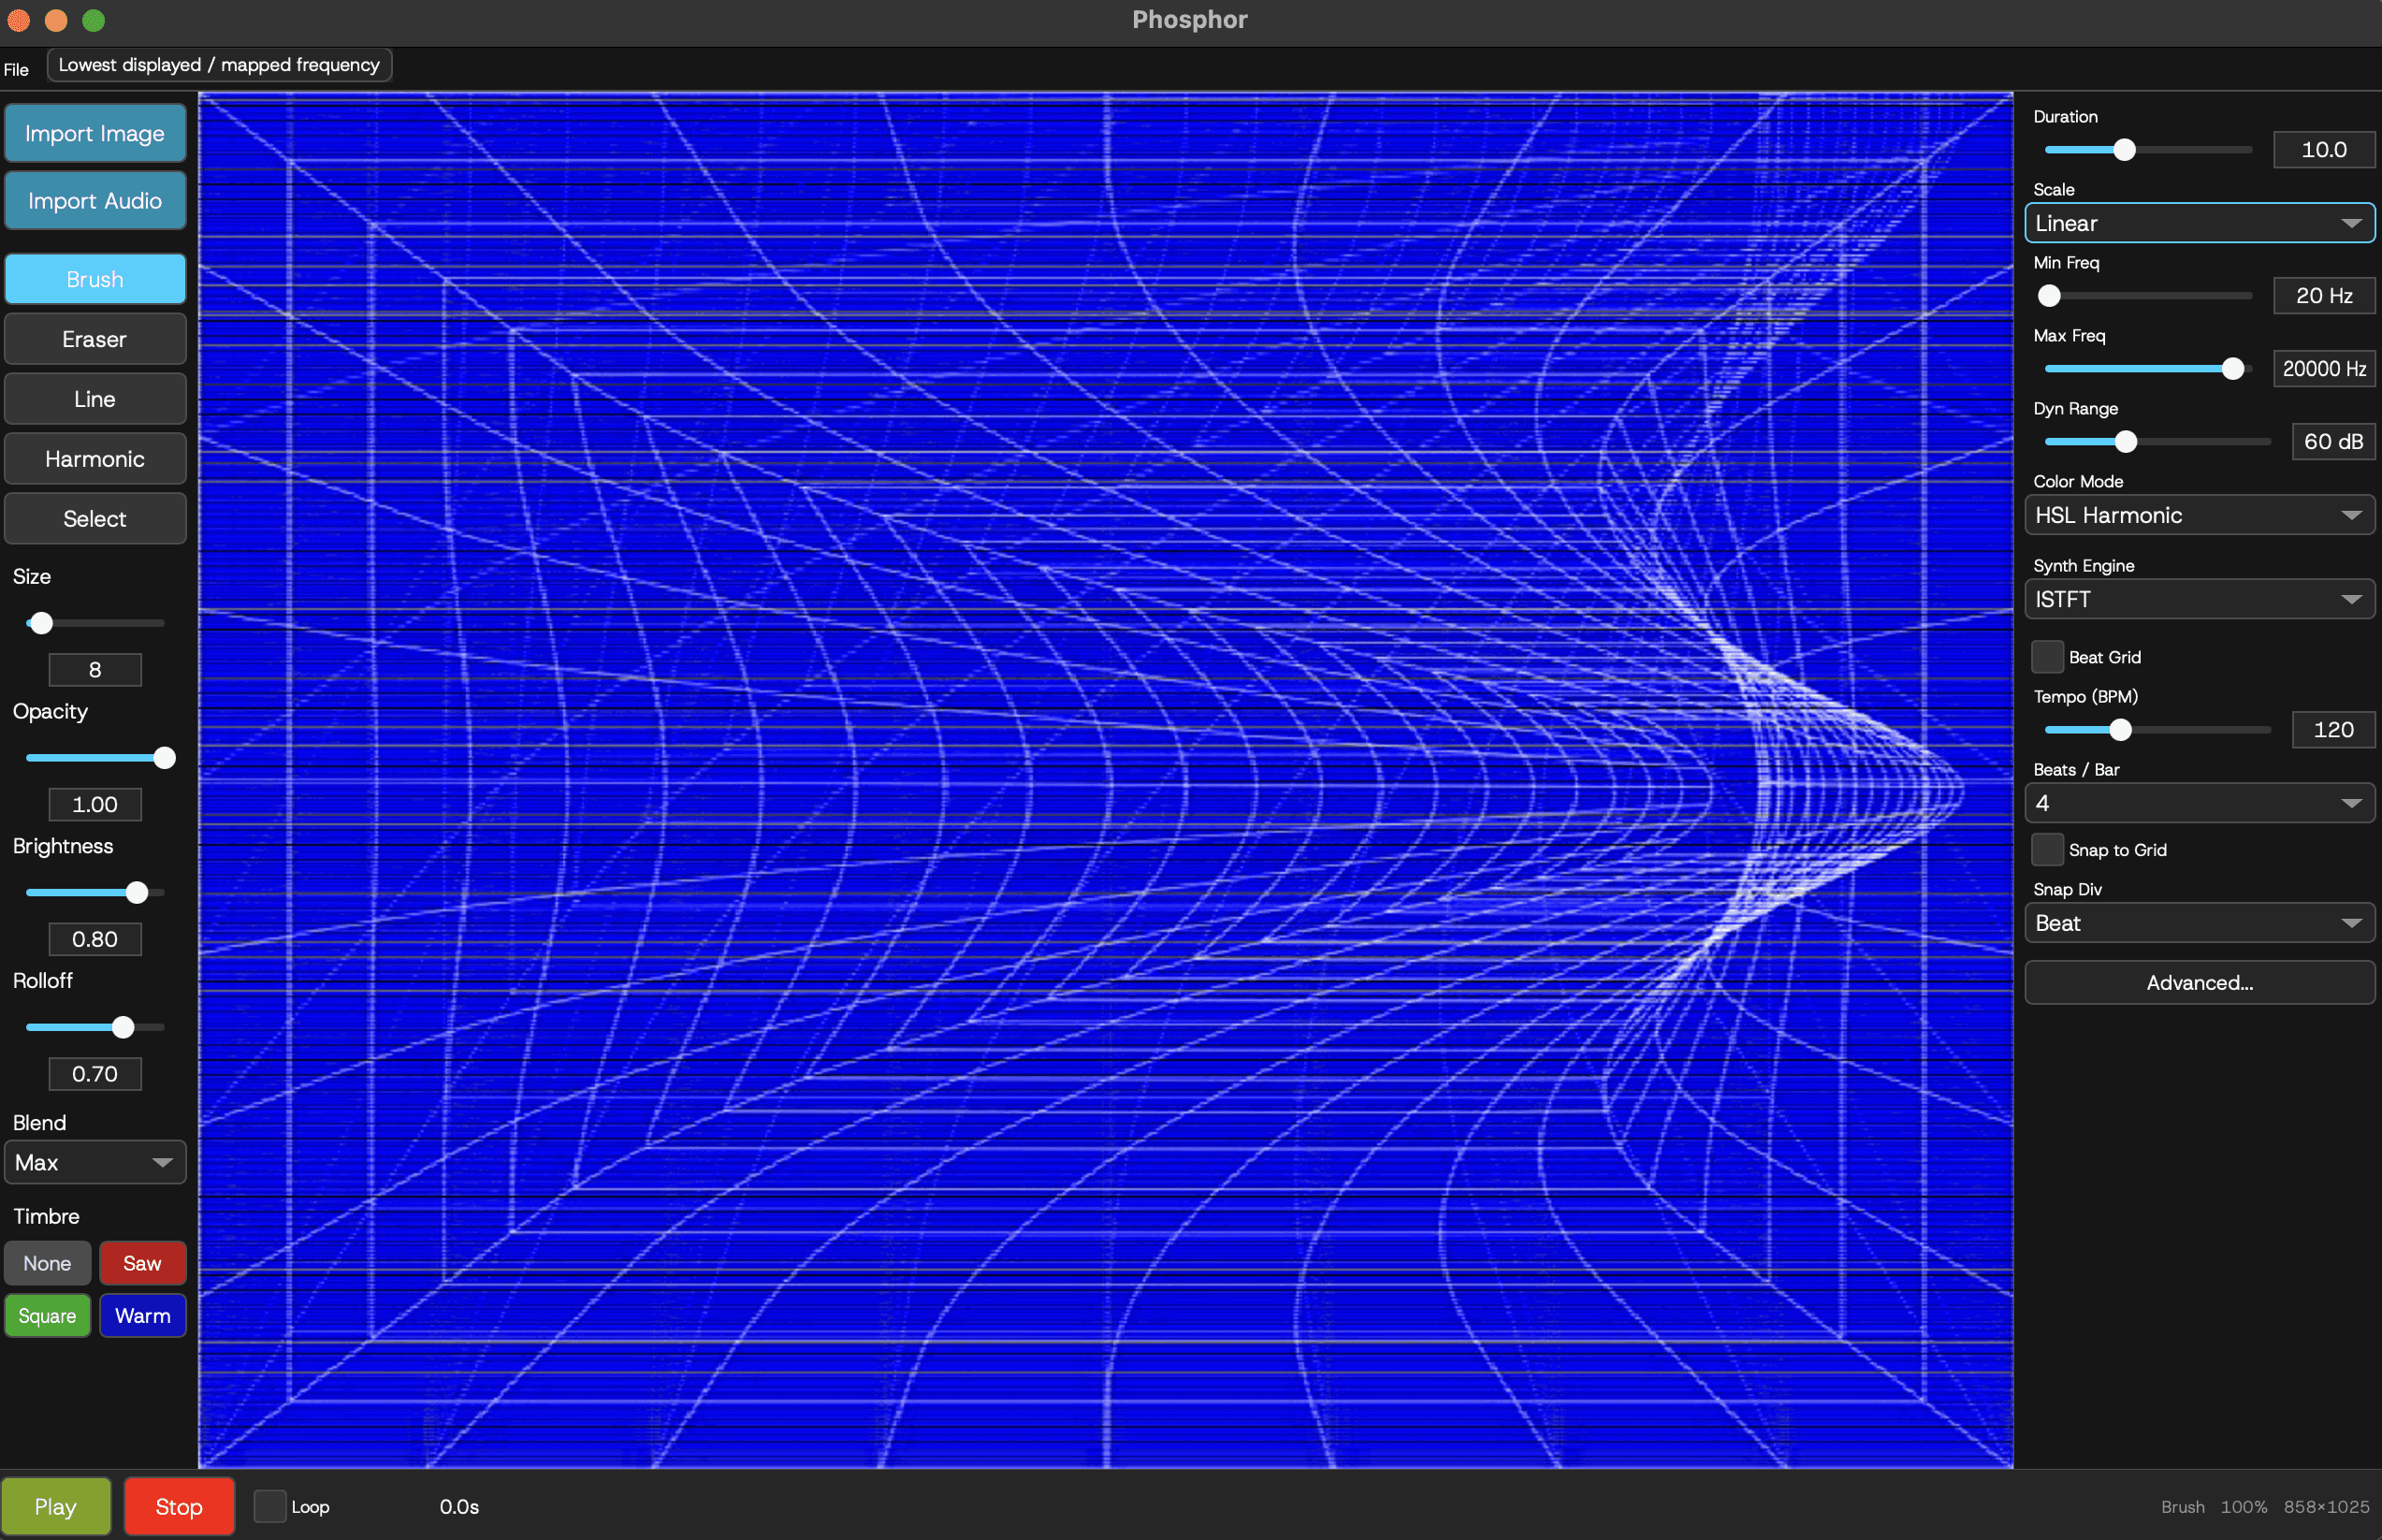
Task: Click the Import Audio button
Action: pos(95,201)
